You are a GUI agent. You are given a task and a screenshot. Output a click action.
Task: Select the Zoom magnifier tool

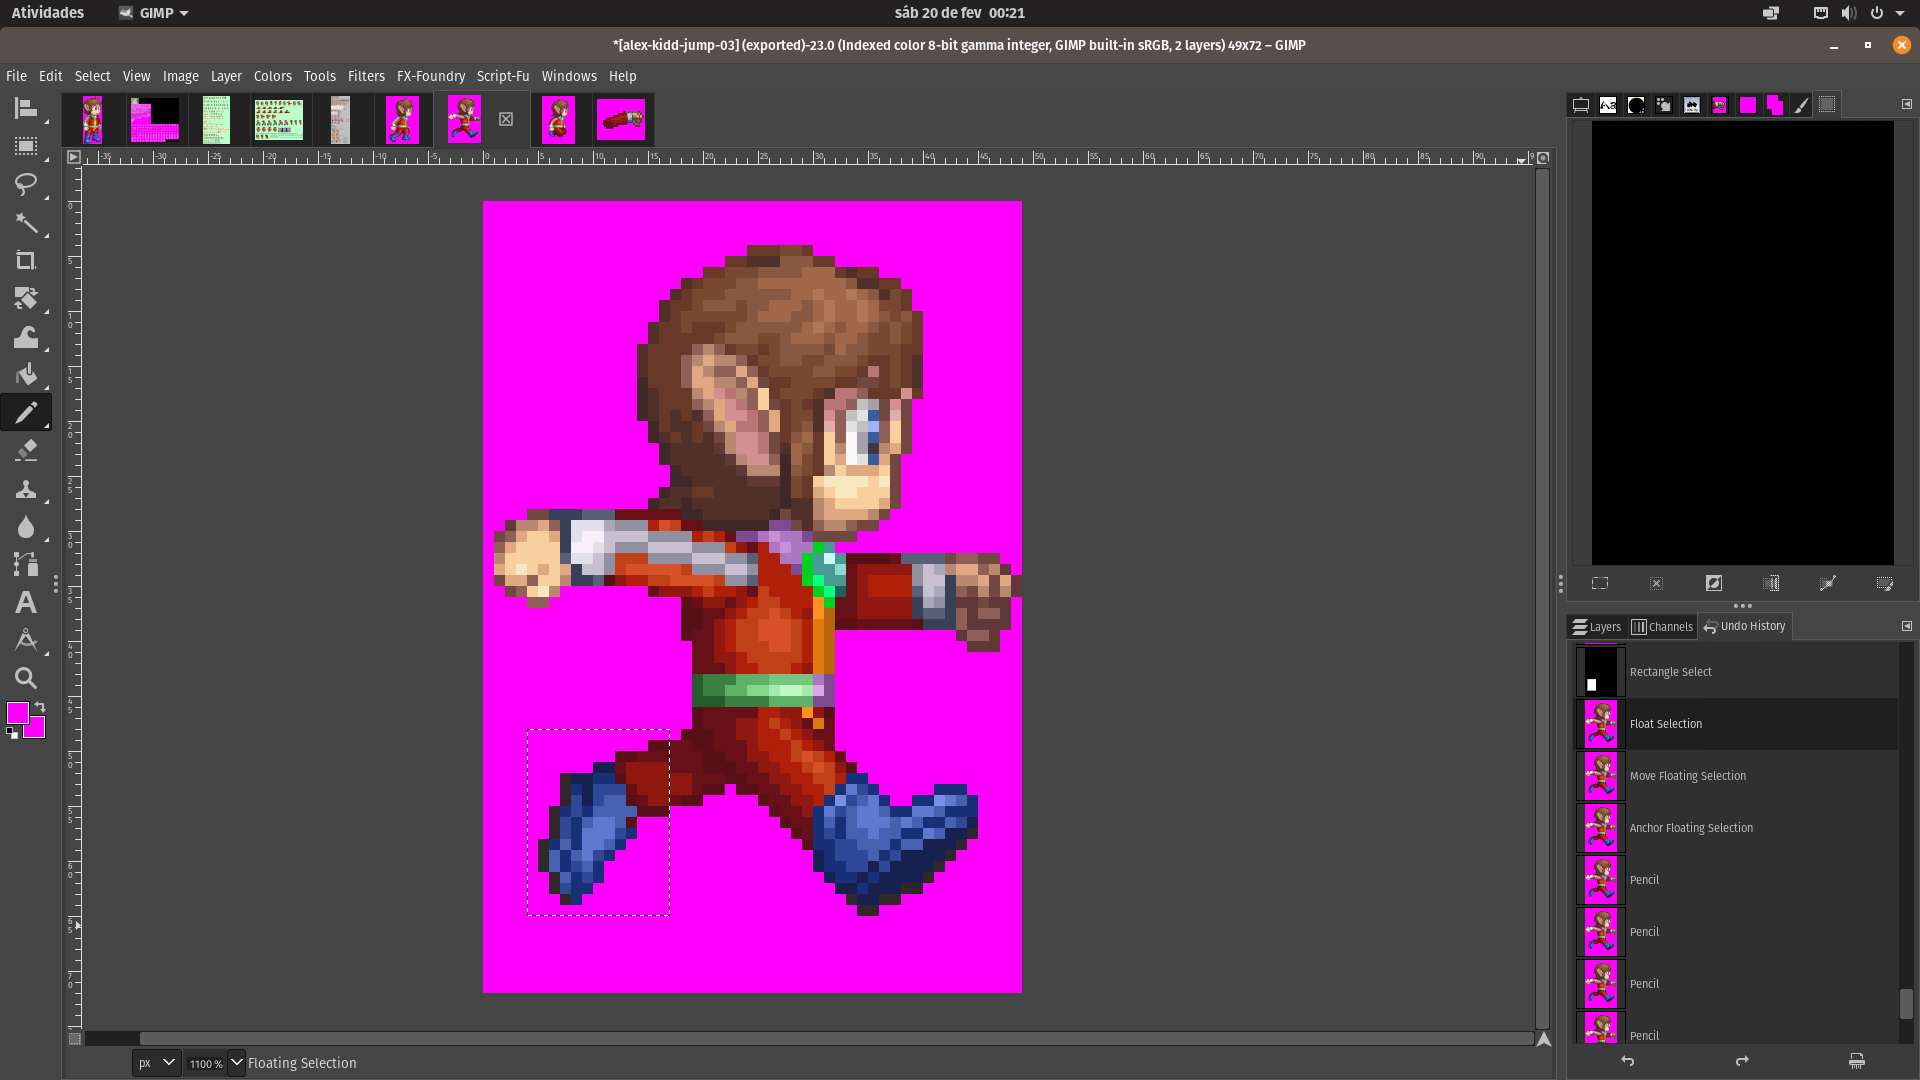pyautogui.click(x=26, y=678)
